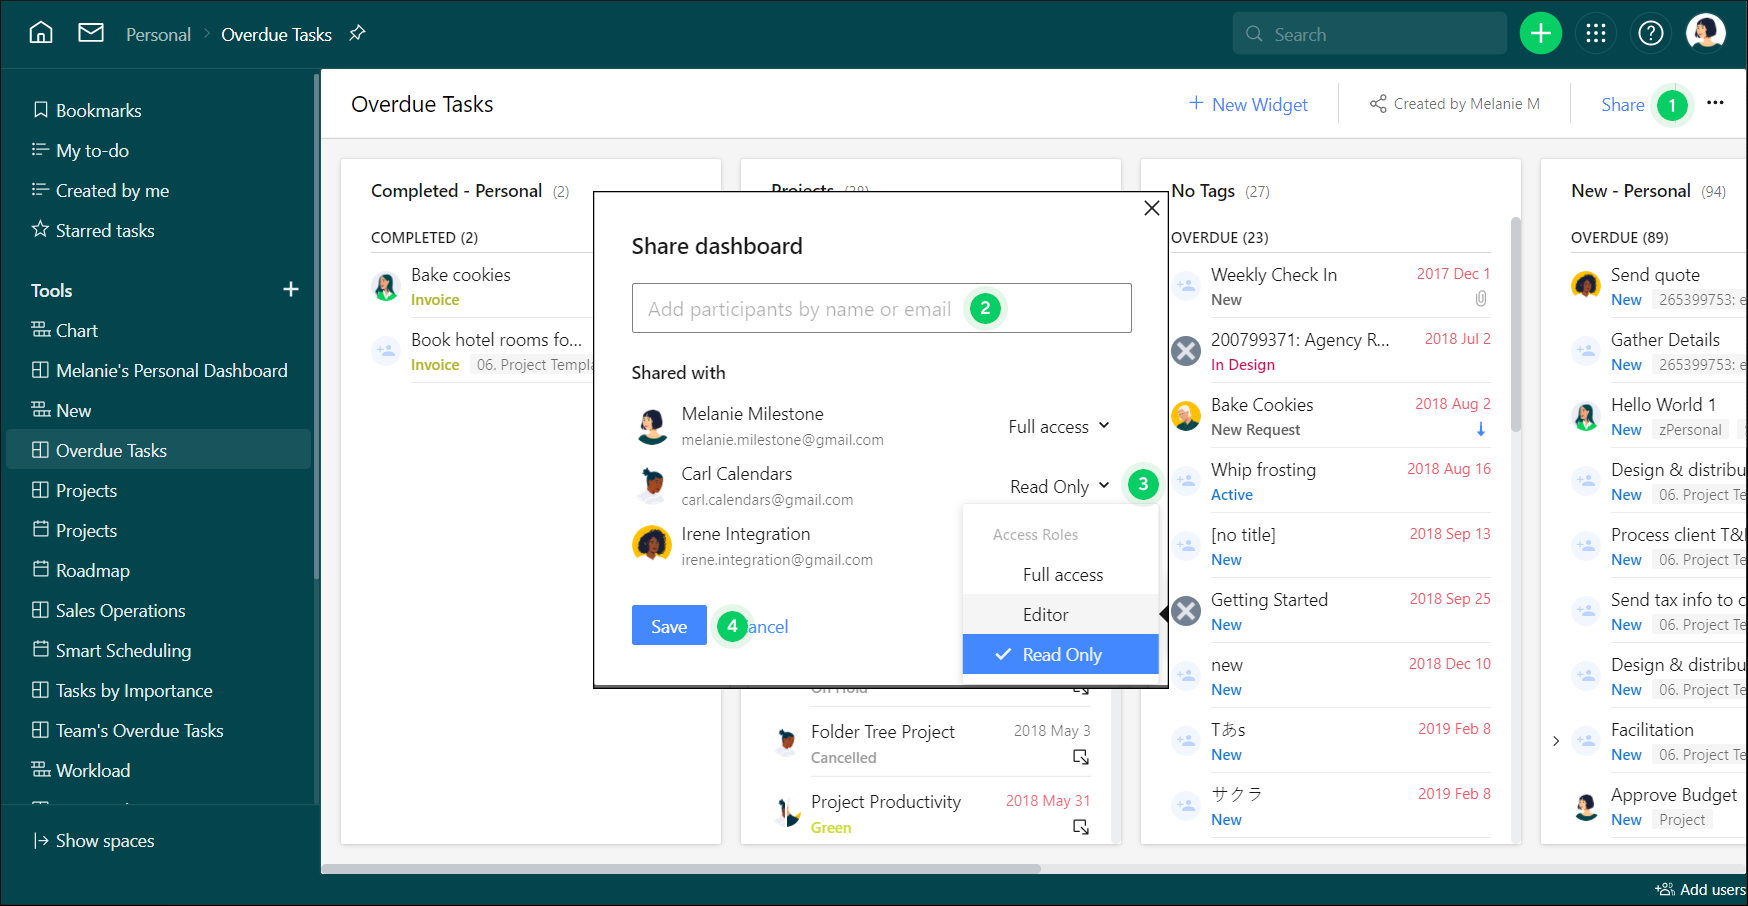The width and height of the screenshot is (1748, 906).
Task: Open the dashboard more options ellipsis
Action: click(x=1715, y=103)
